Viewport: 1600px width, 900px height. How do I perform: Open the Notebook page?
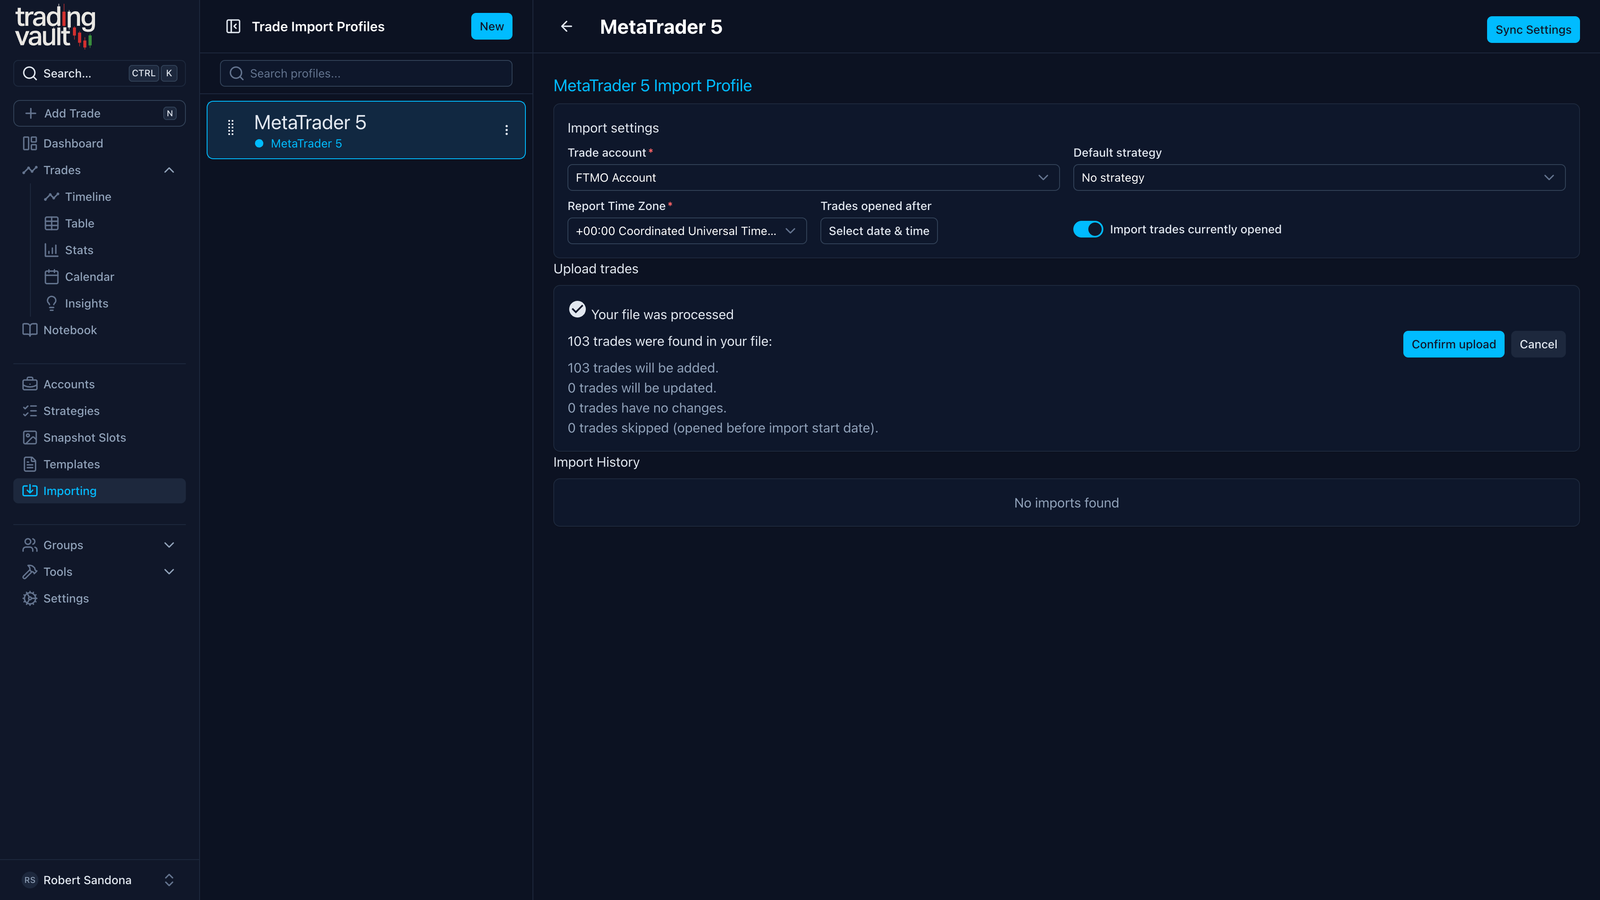pyautogui.click(x=70, y=330)
